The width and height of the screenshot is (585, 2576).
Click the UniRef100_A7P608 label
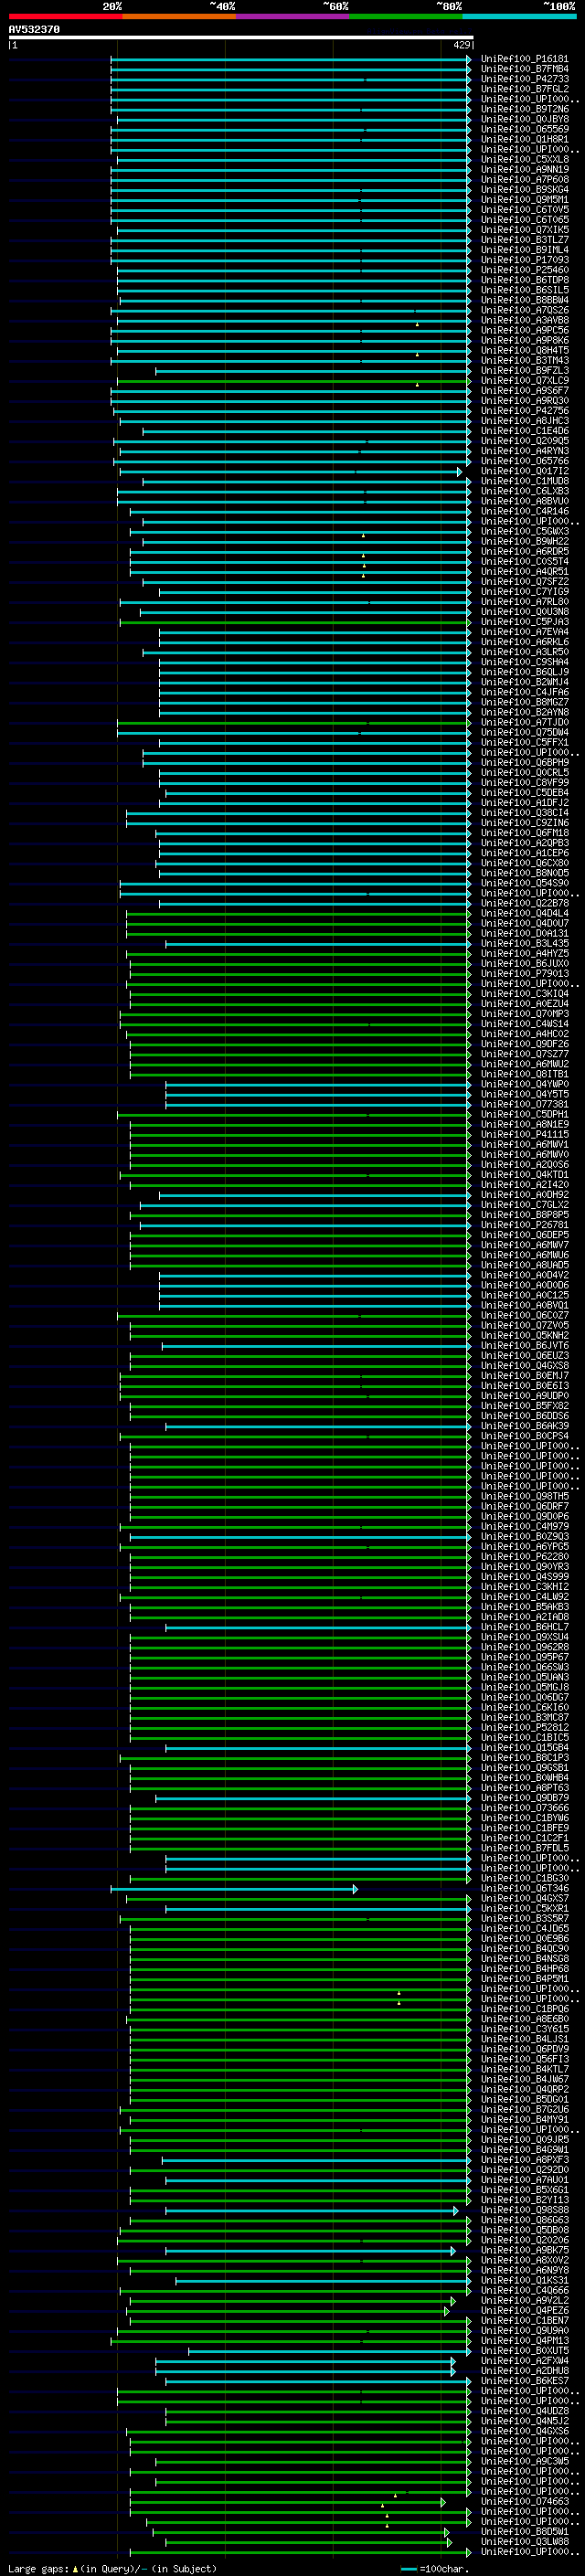(524, 179)
